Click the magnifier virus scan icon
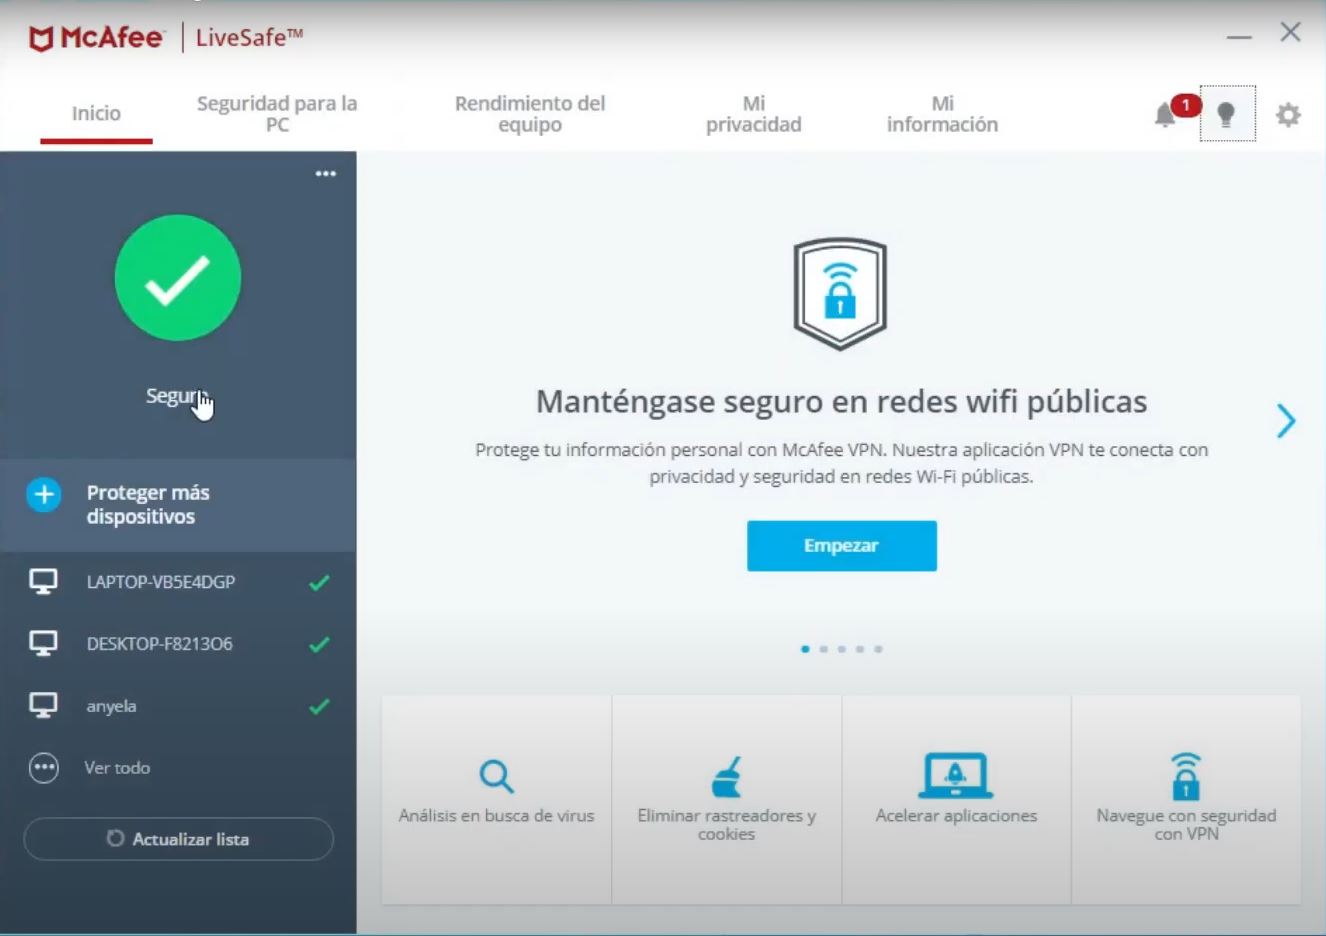Screen dimensions: 1326x936 pyautogui.click(x=496, y=776)
